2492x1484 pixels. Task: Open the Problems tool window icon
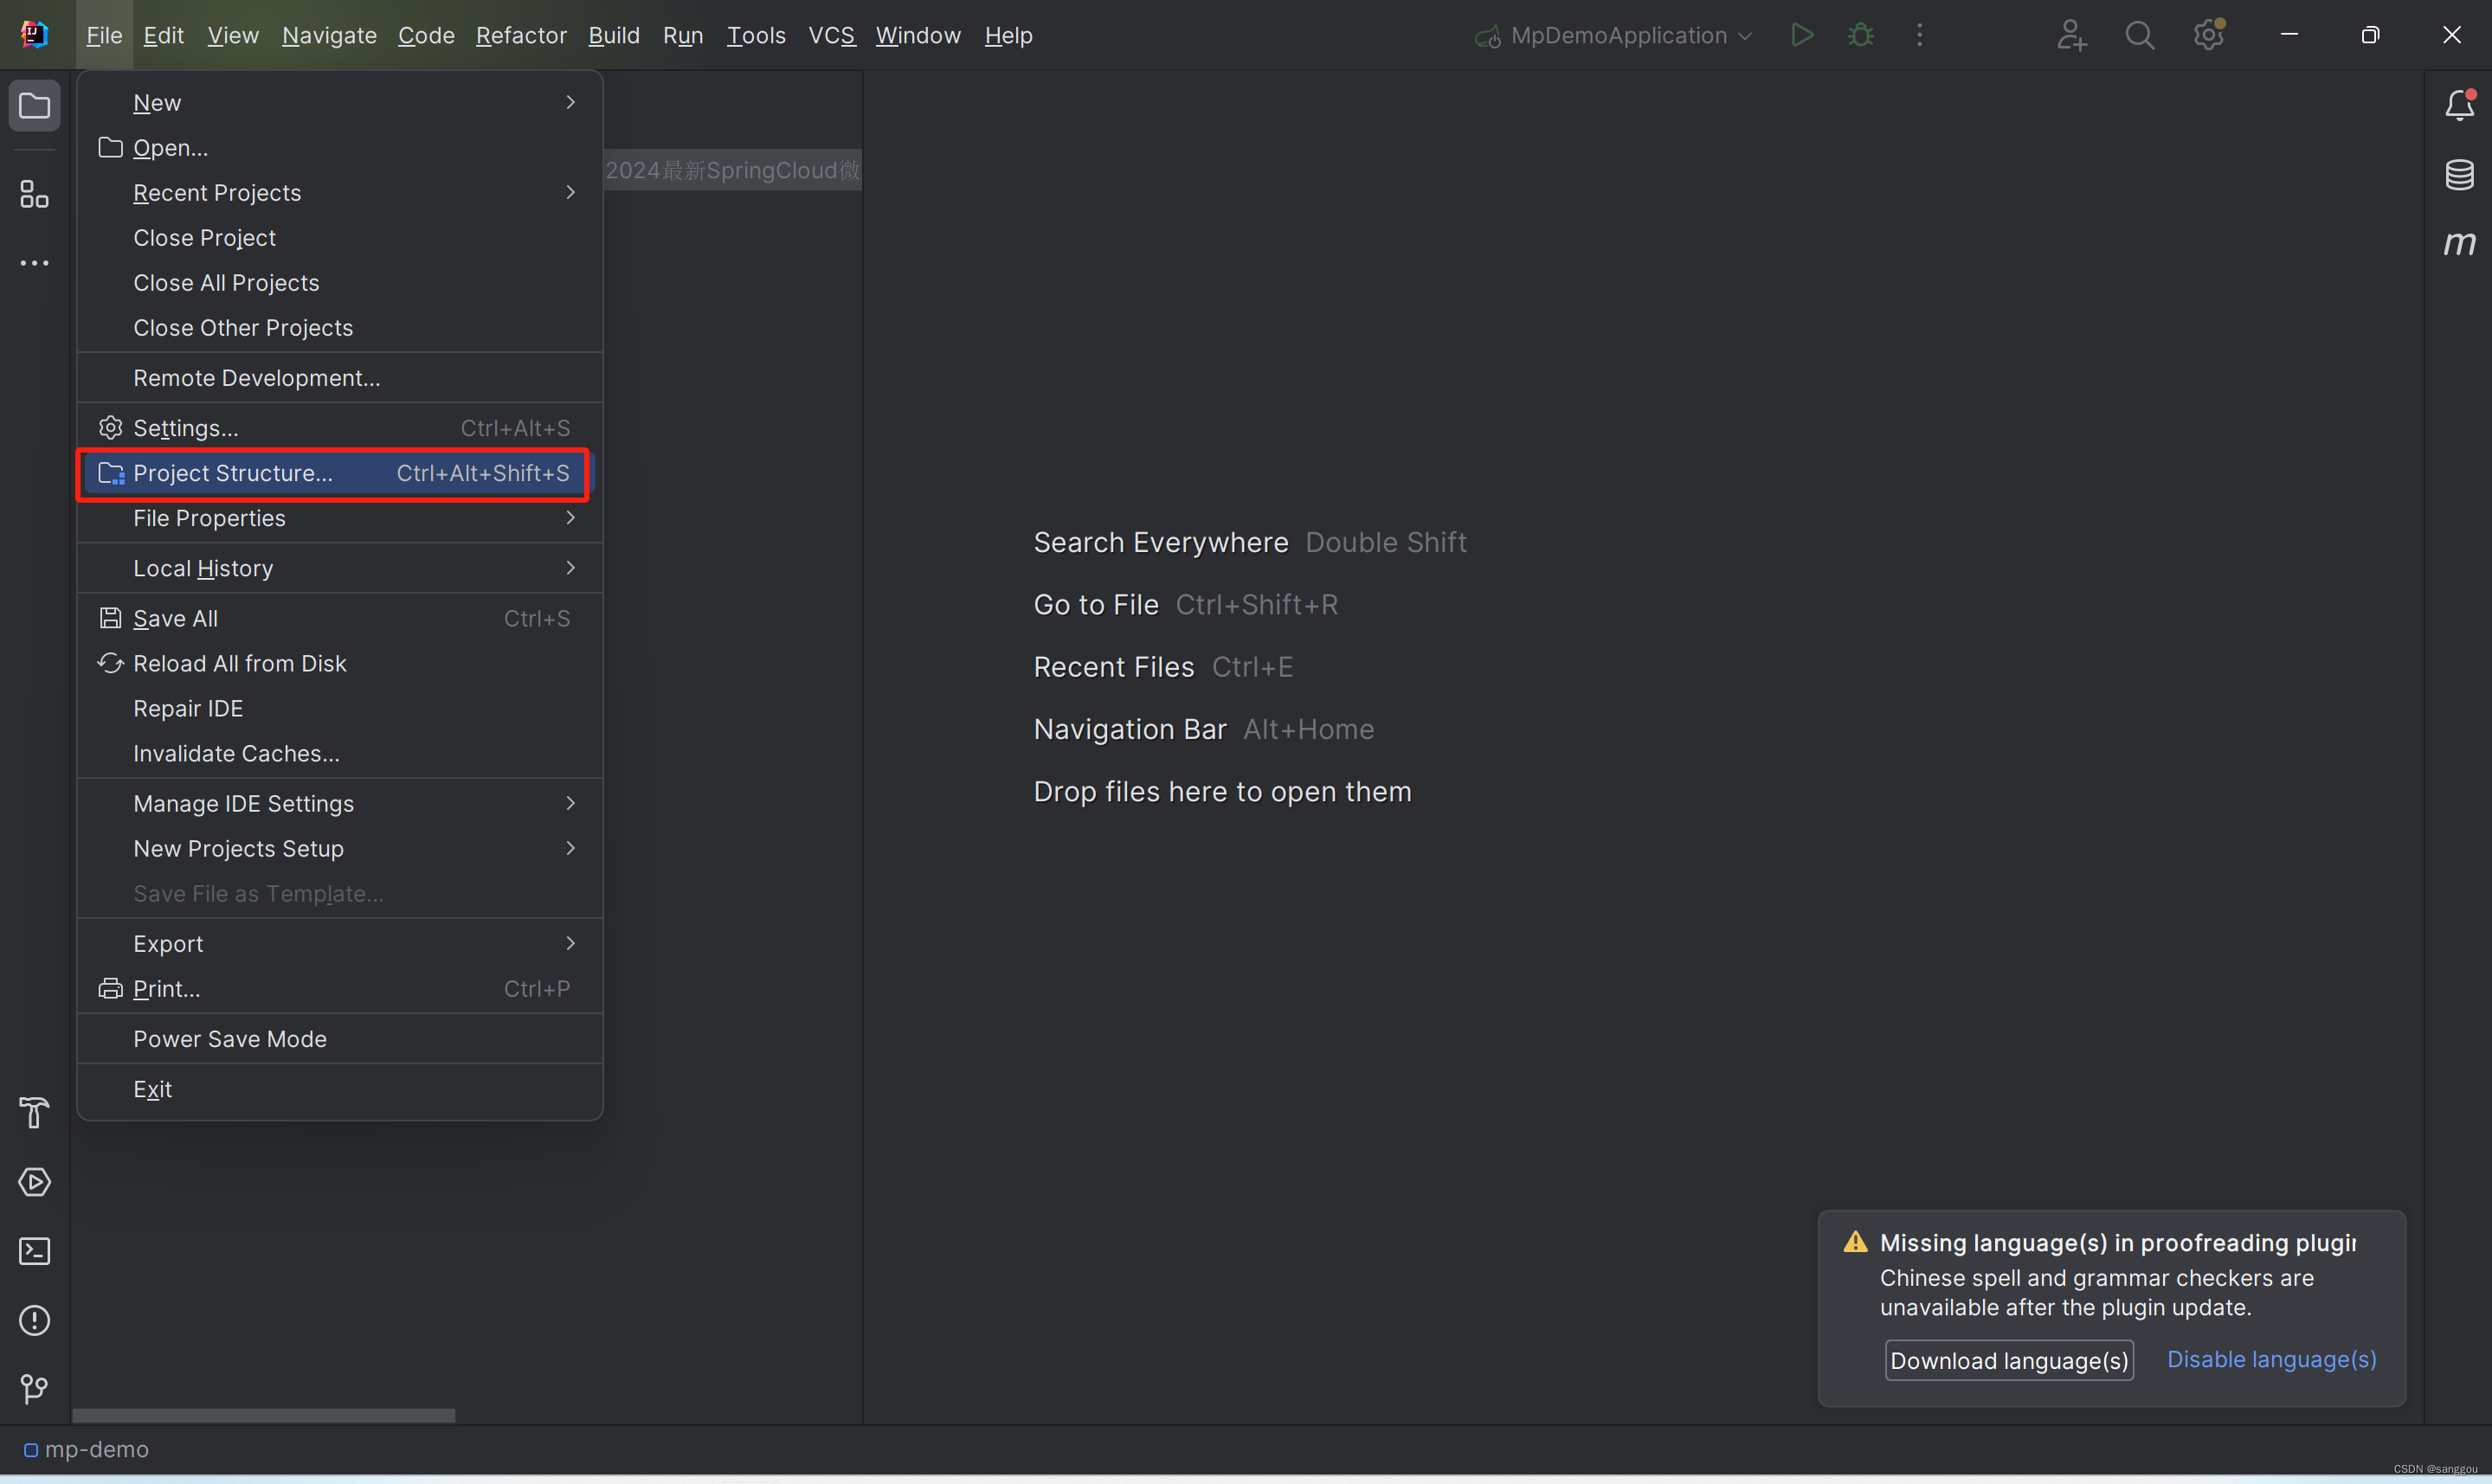[34, 1320]
